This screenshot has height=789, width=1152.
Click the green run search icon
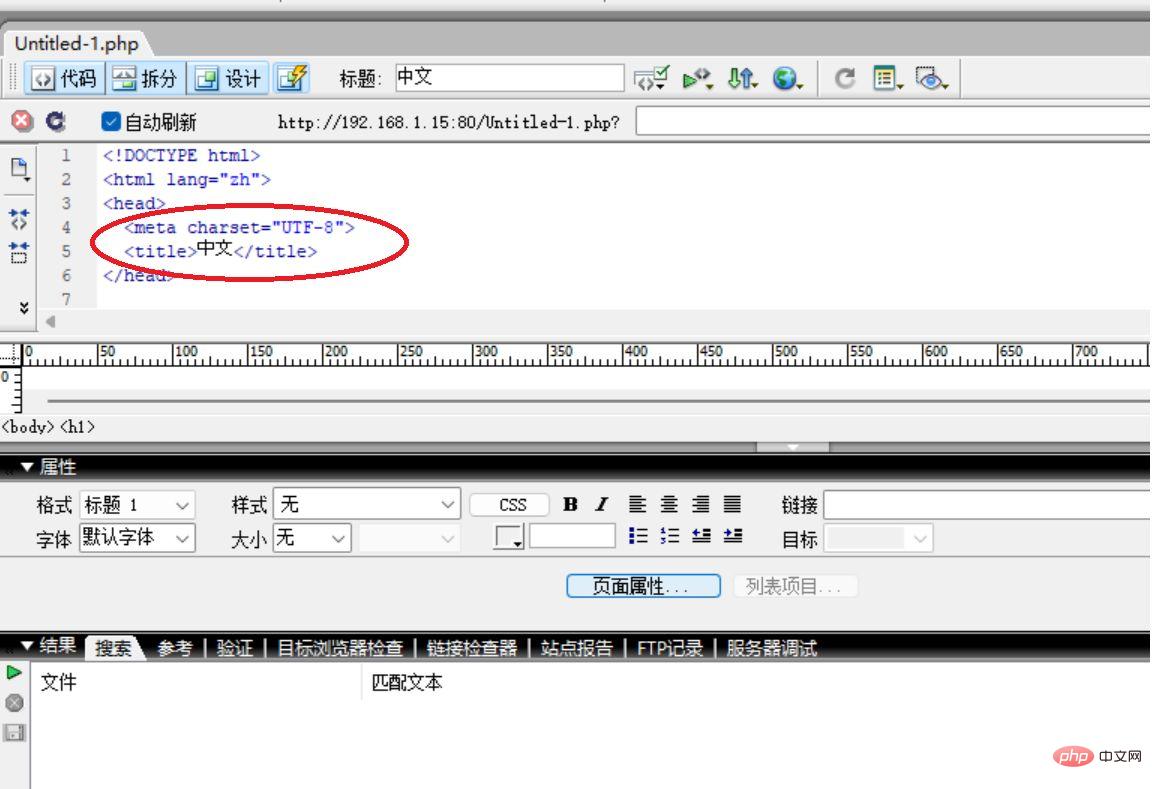[14, 672]
